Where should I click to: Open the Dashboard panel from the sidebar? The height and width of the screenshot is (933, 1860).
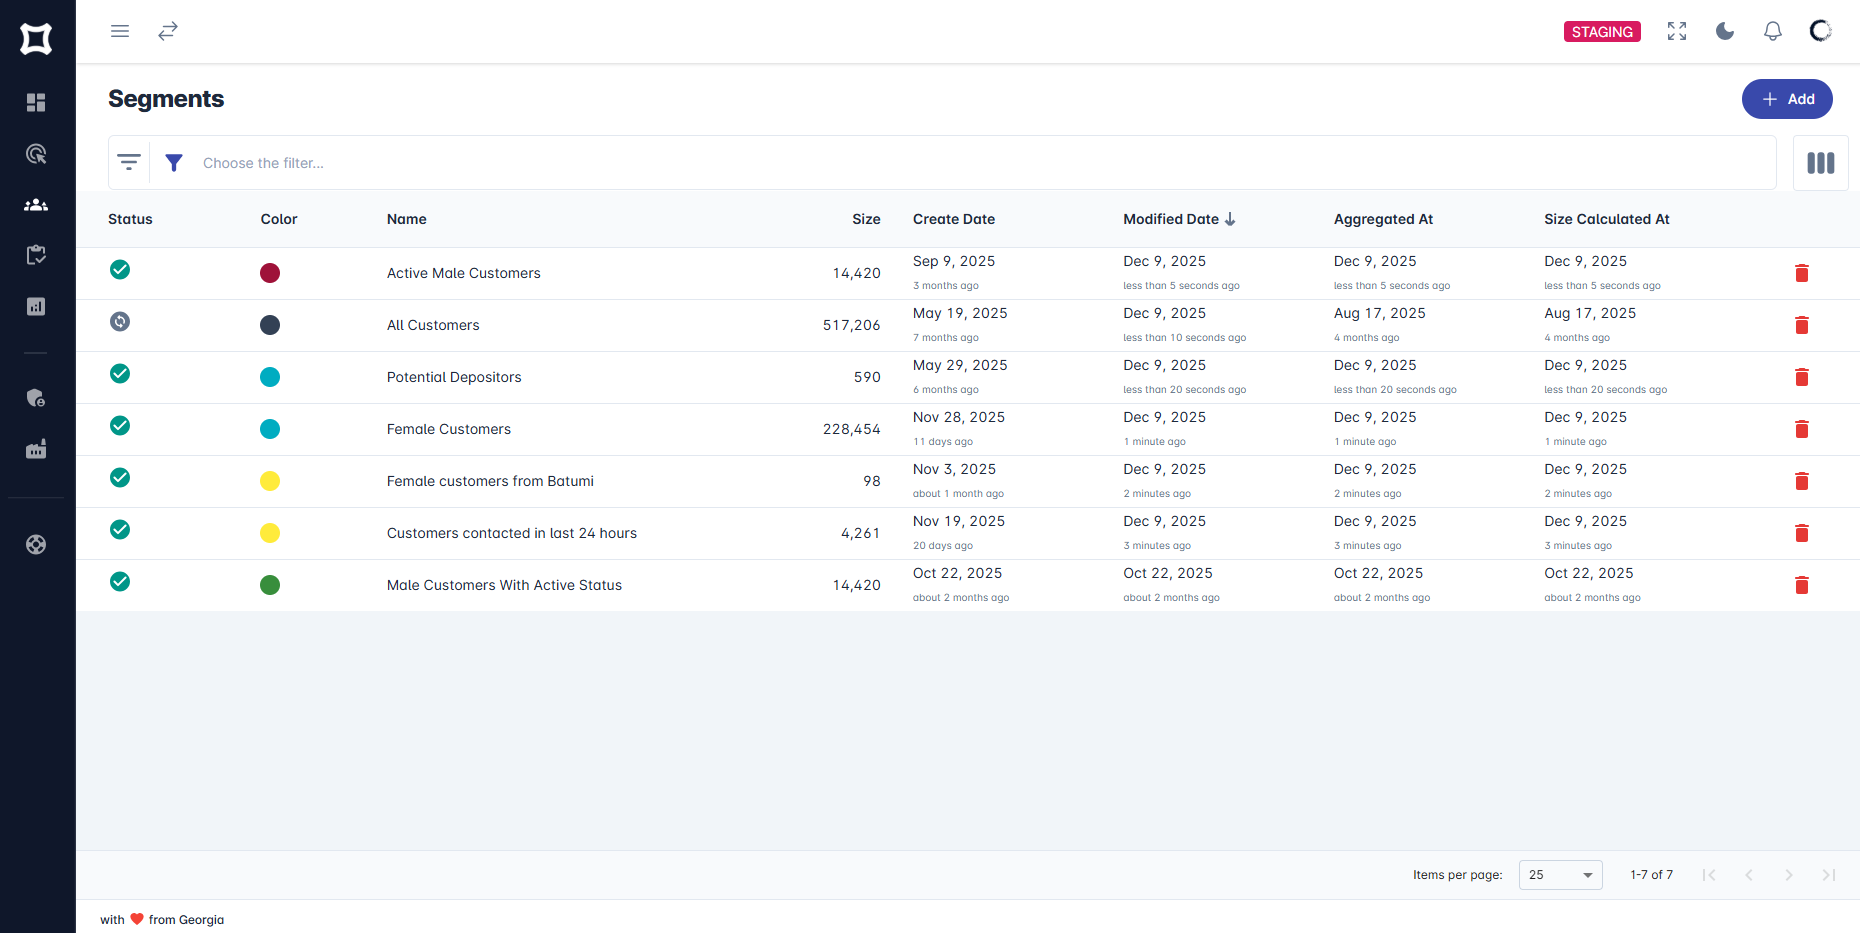(36, 102)
